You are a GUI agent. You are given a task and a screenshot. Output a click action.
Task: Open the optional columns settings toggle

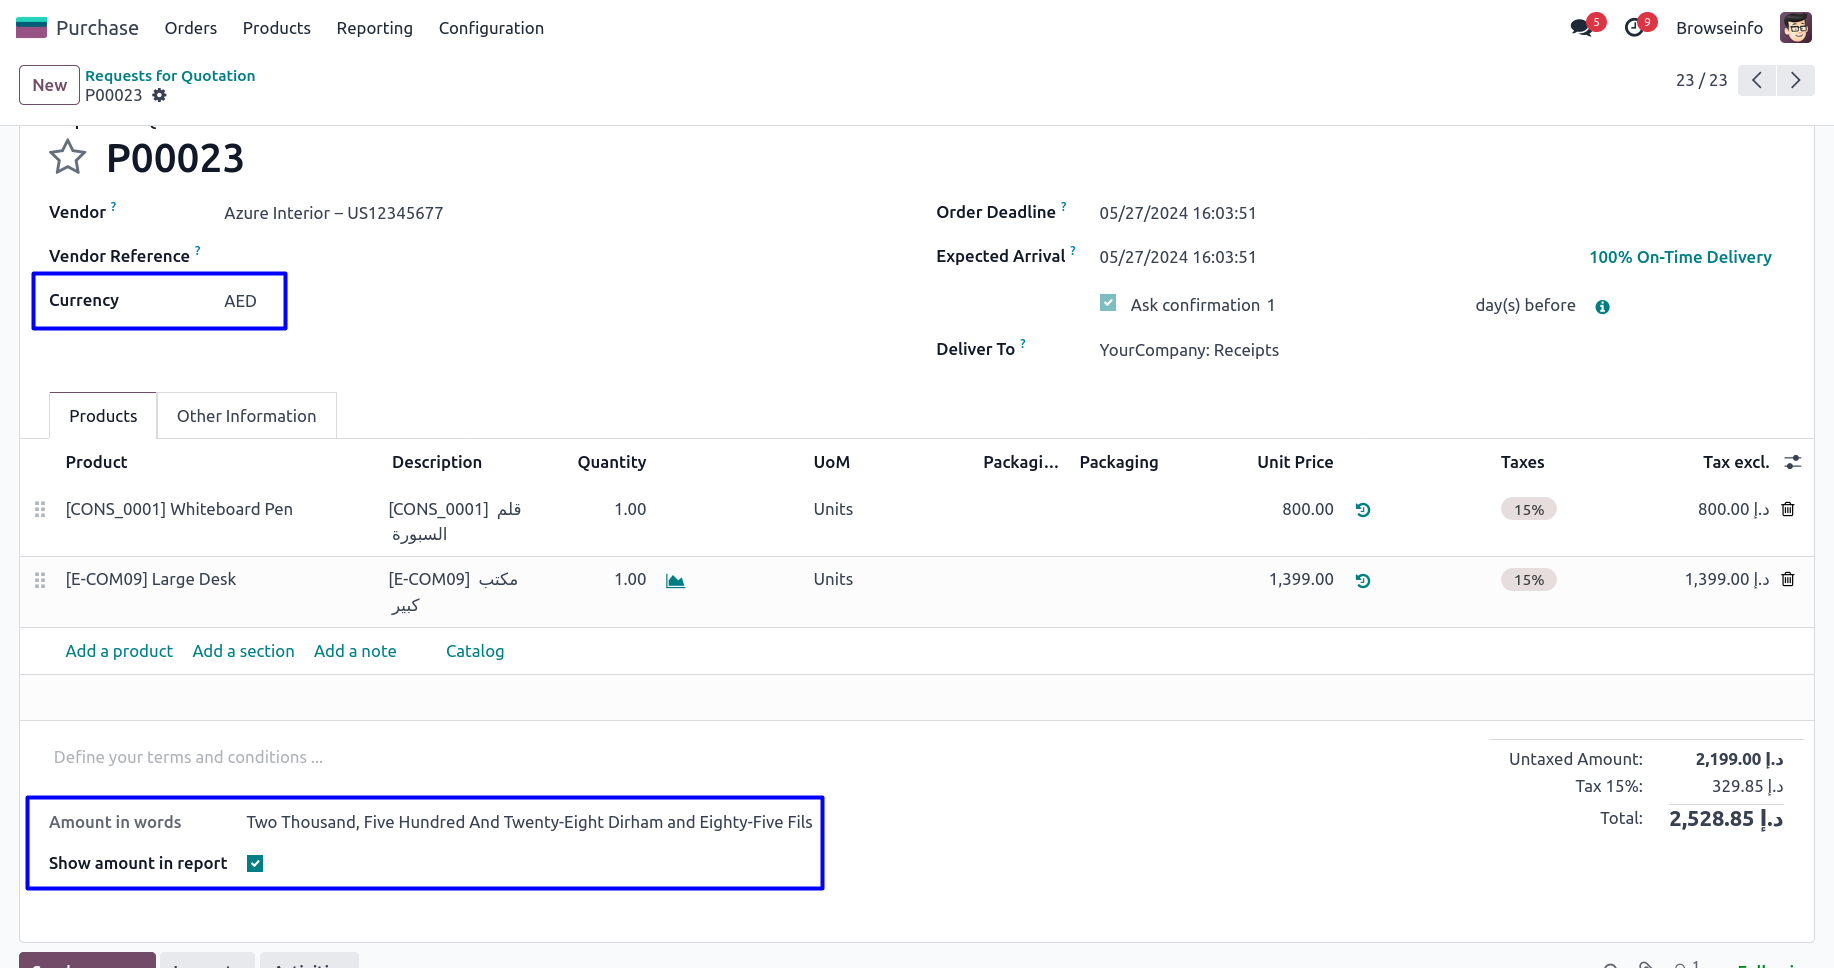(1793, 462)
